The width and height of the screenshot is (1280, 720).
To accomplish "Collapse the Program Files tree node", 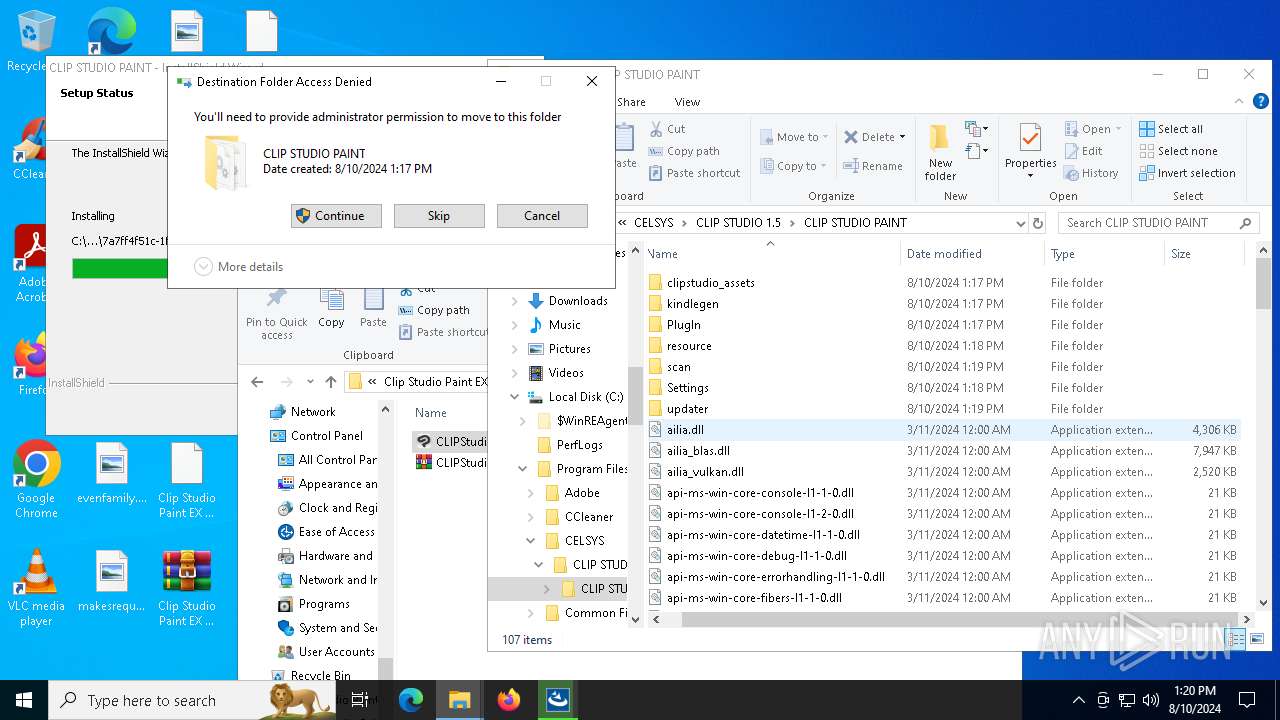I will (x=523, y=469).
